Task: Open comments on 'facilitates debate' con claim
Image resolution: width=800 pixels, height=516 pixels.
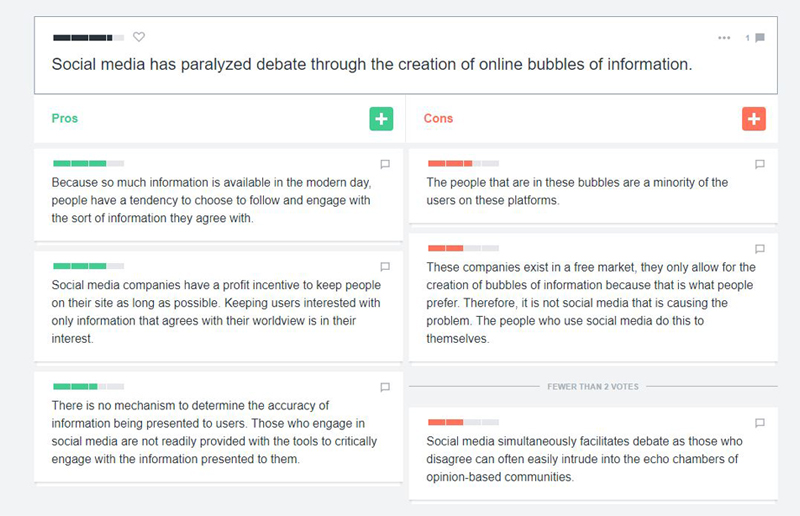Action: (759, 423)
